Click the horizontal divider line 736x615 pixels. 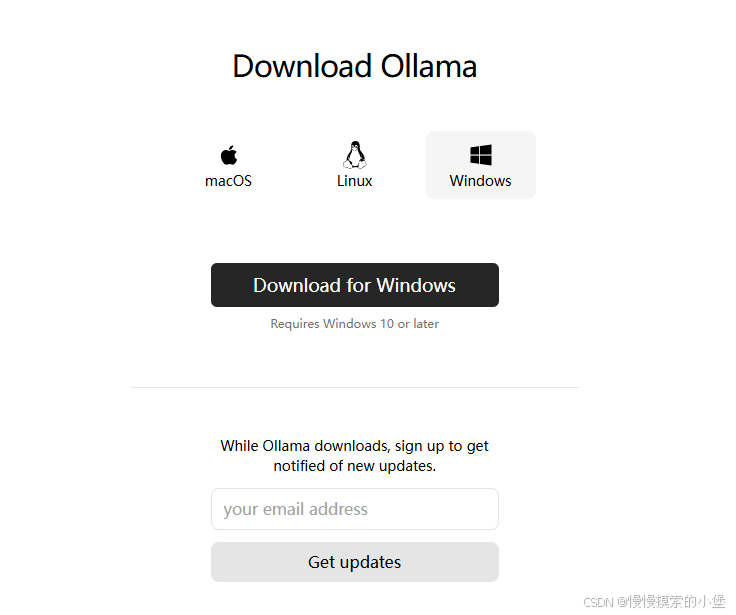tap(355, 387)
